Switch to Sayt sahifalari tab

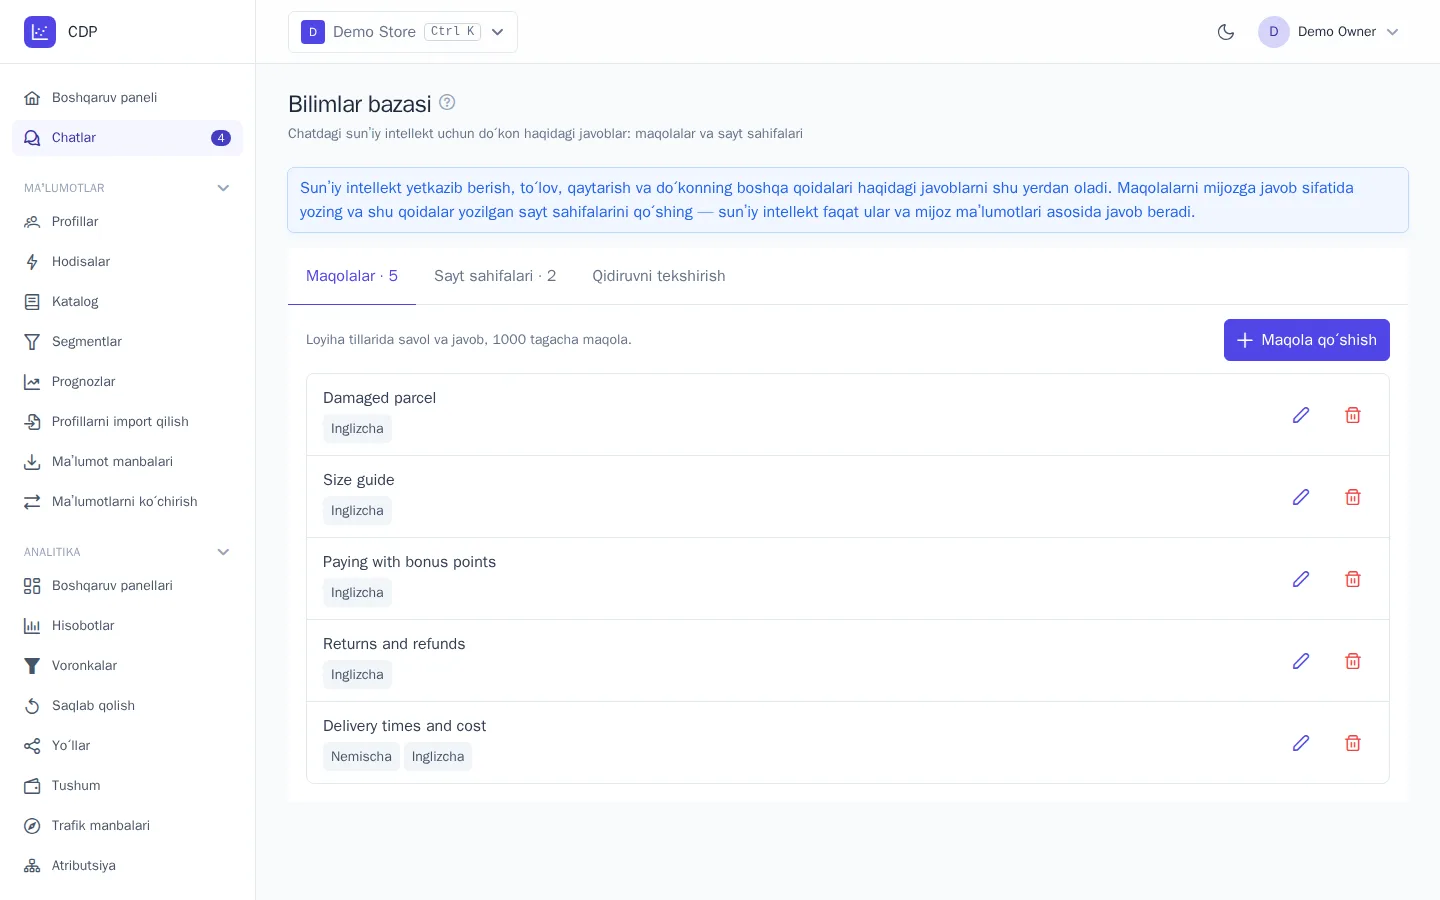[495, 276]
